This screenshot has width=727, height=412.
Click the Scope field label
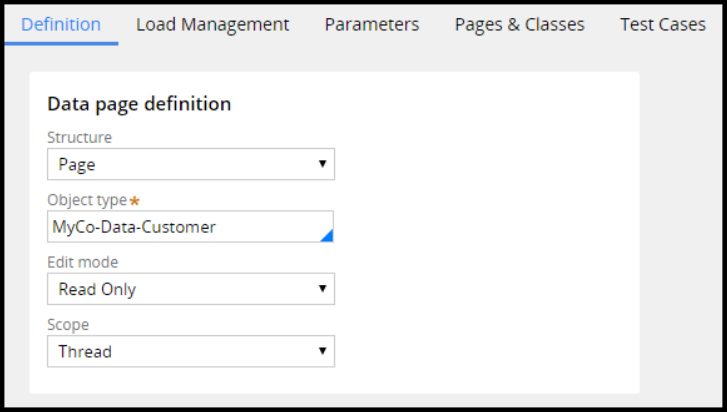(x=68, y=324)
